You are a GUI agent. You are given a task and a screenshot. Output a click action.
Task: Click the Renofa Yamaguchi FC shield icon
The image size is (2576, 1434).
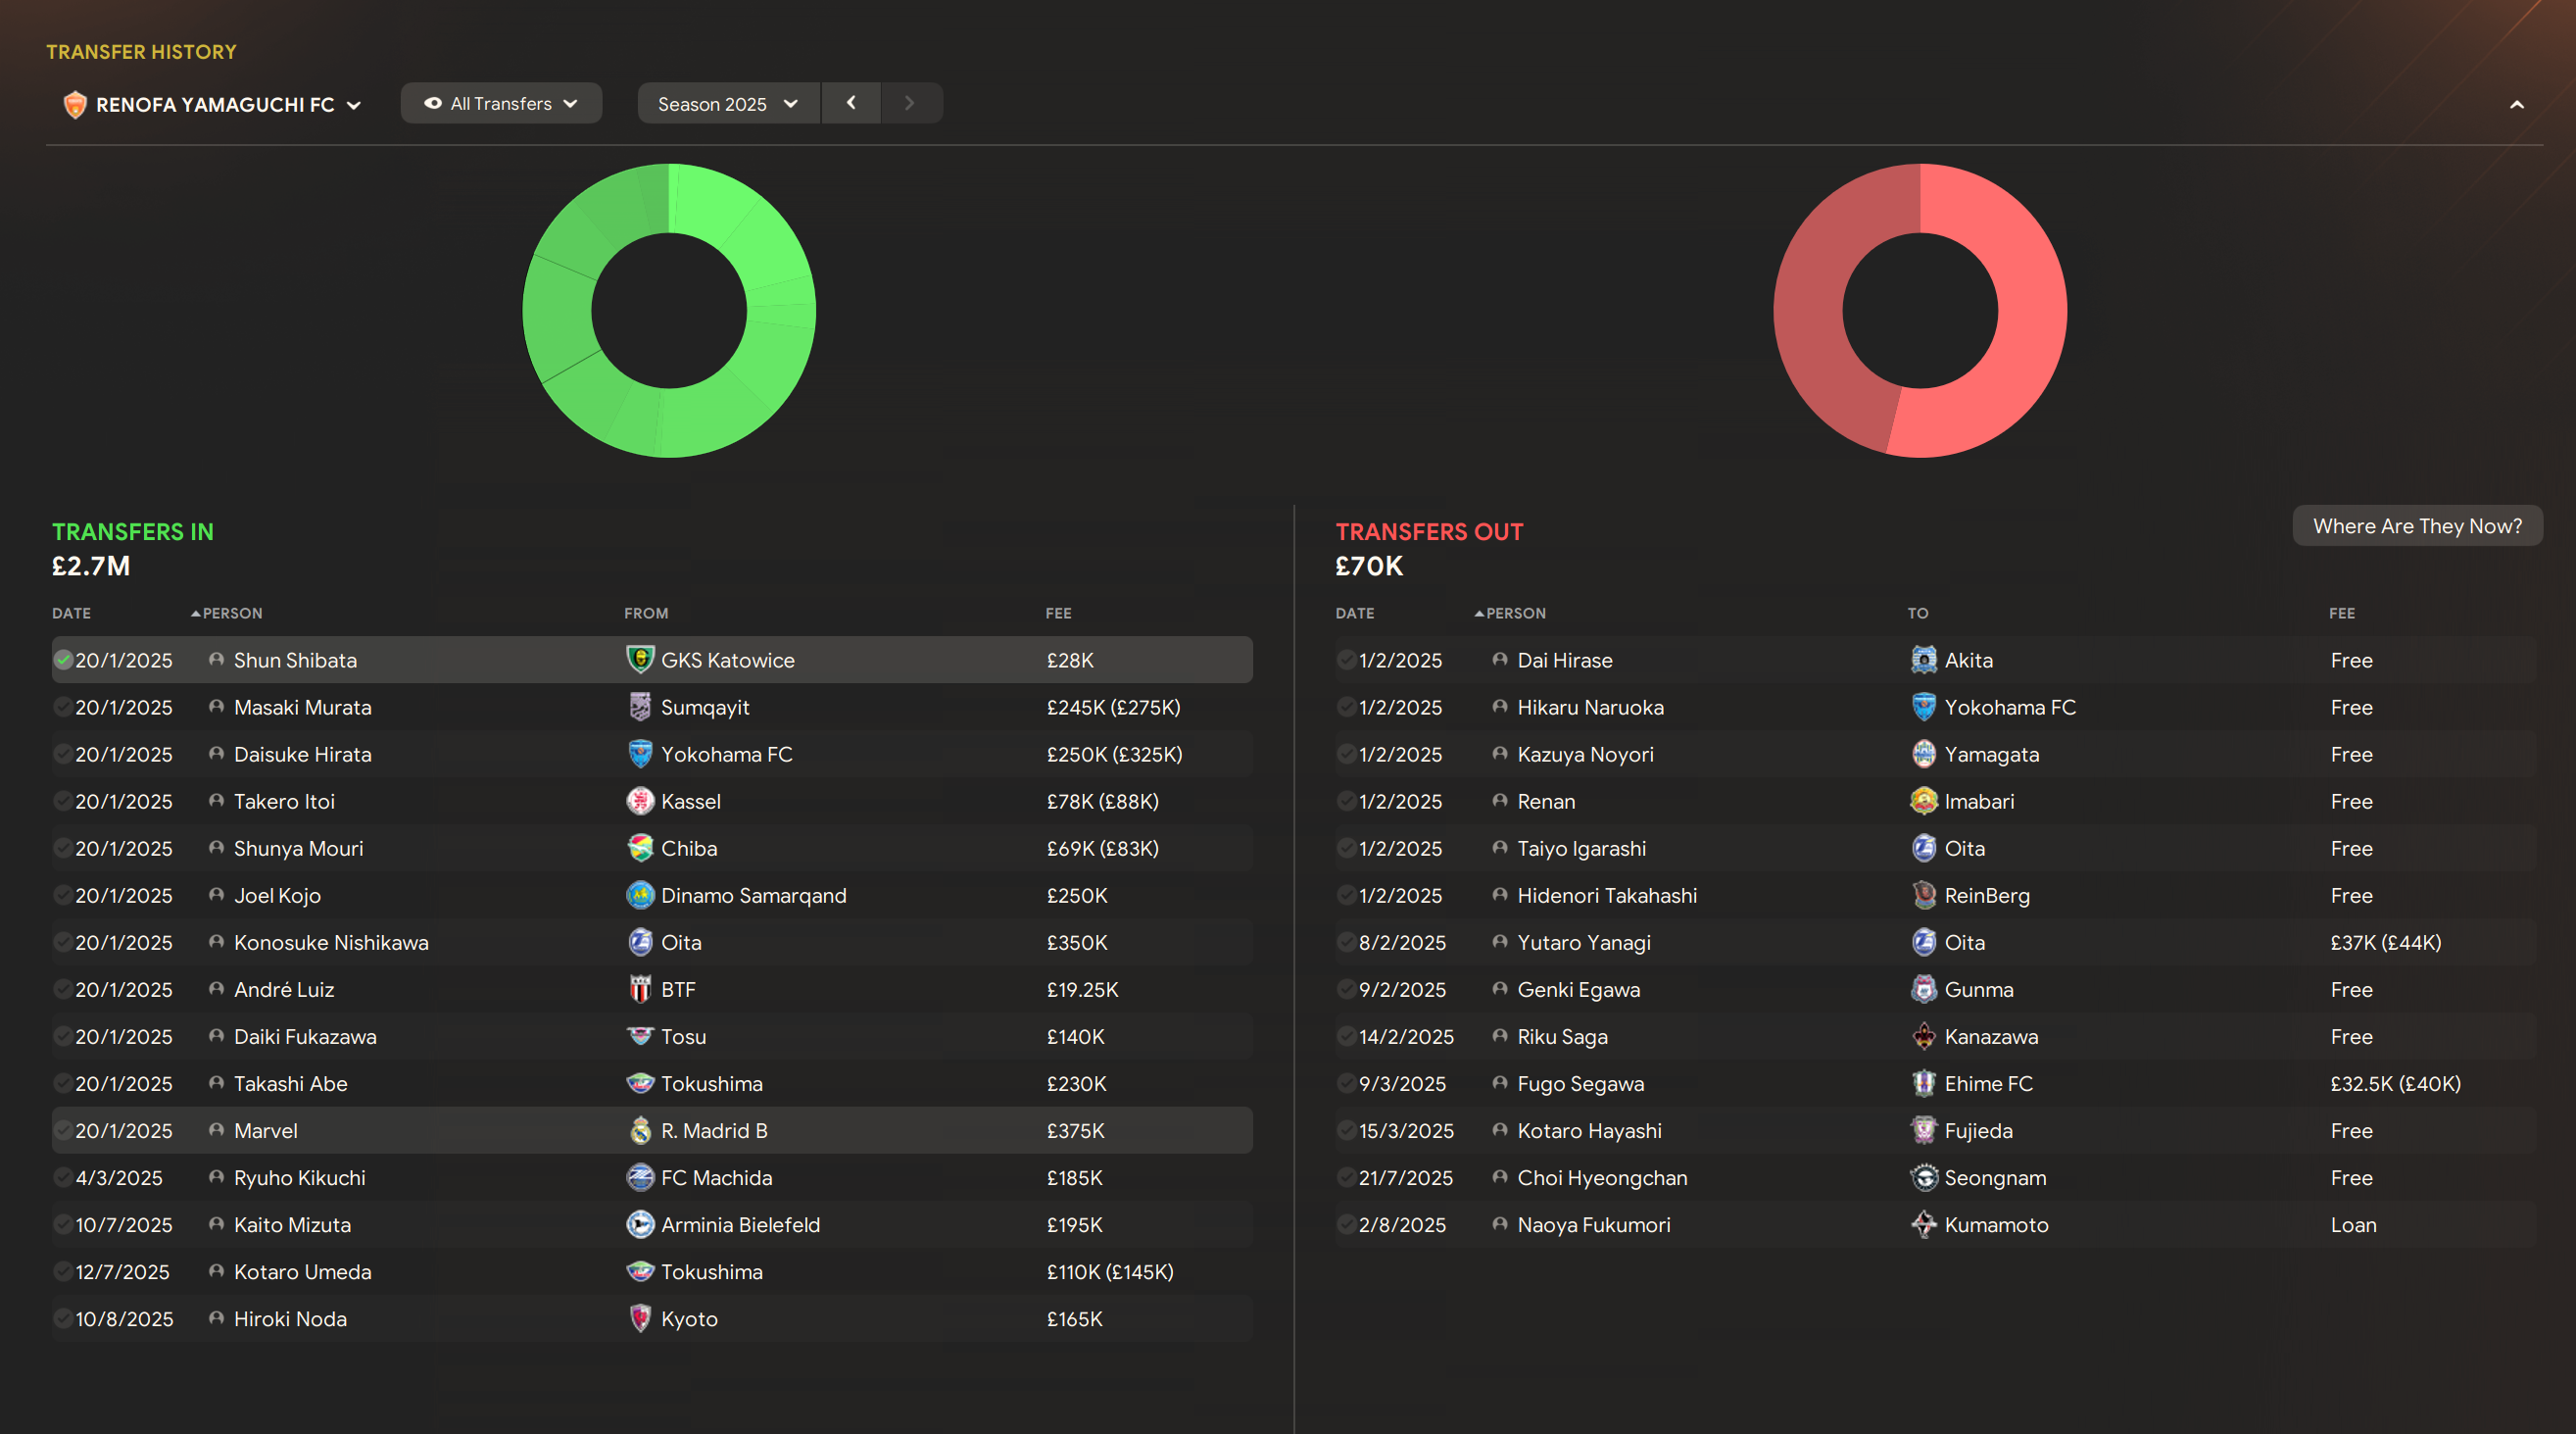75,104
